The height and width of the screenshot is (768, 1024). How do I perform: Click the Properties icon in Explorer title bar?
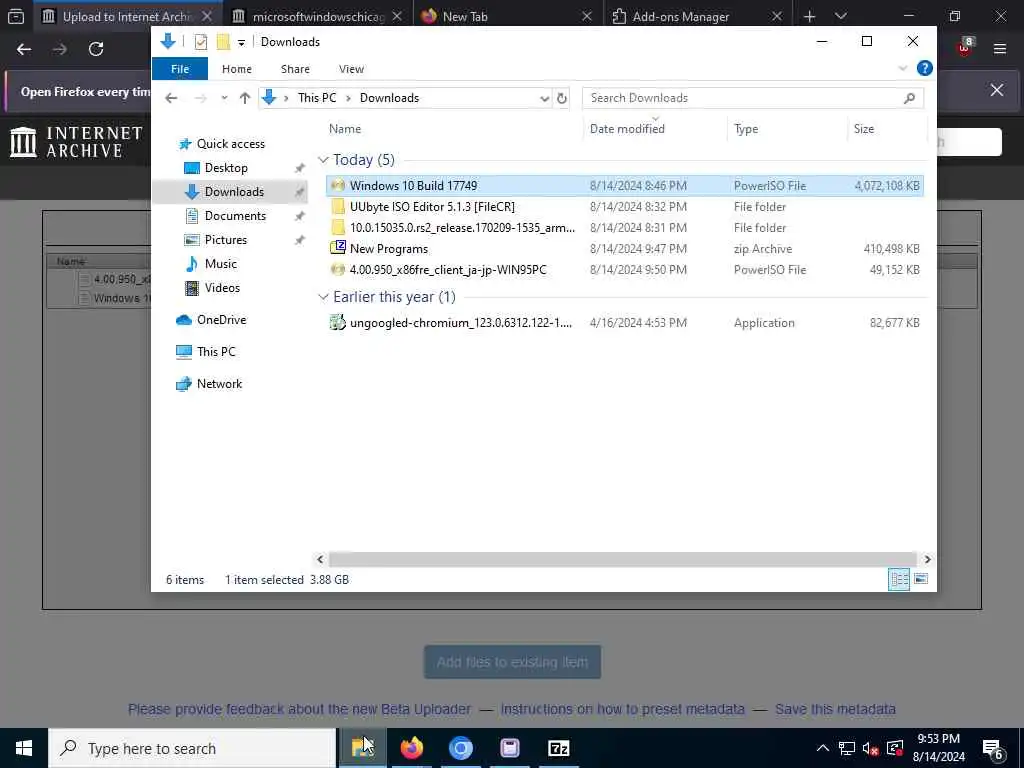pos(200,42)
